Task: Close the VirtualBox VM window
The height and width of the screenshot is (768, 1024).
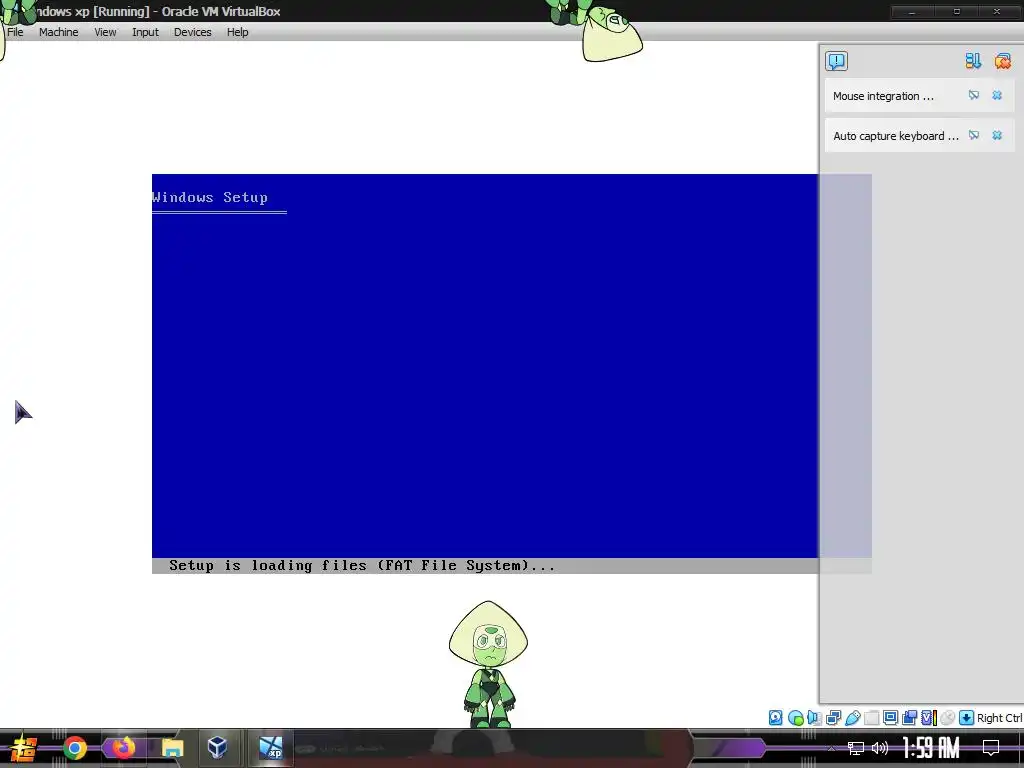Action: coord(997,12)
